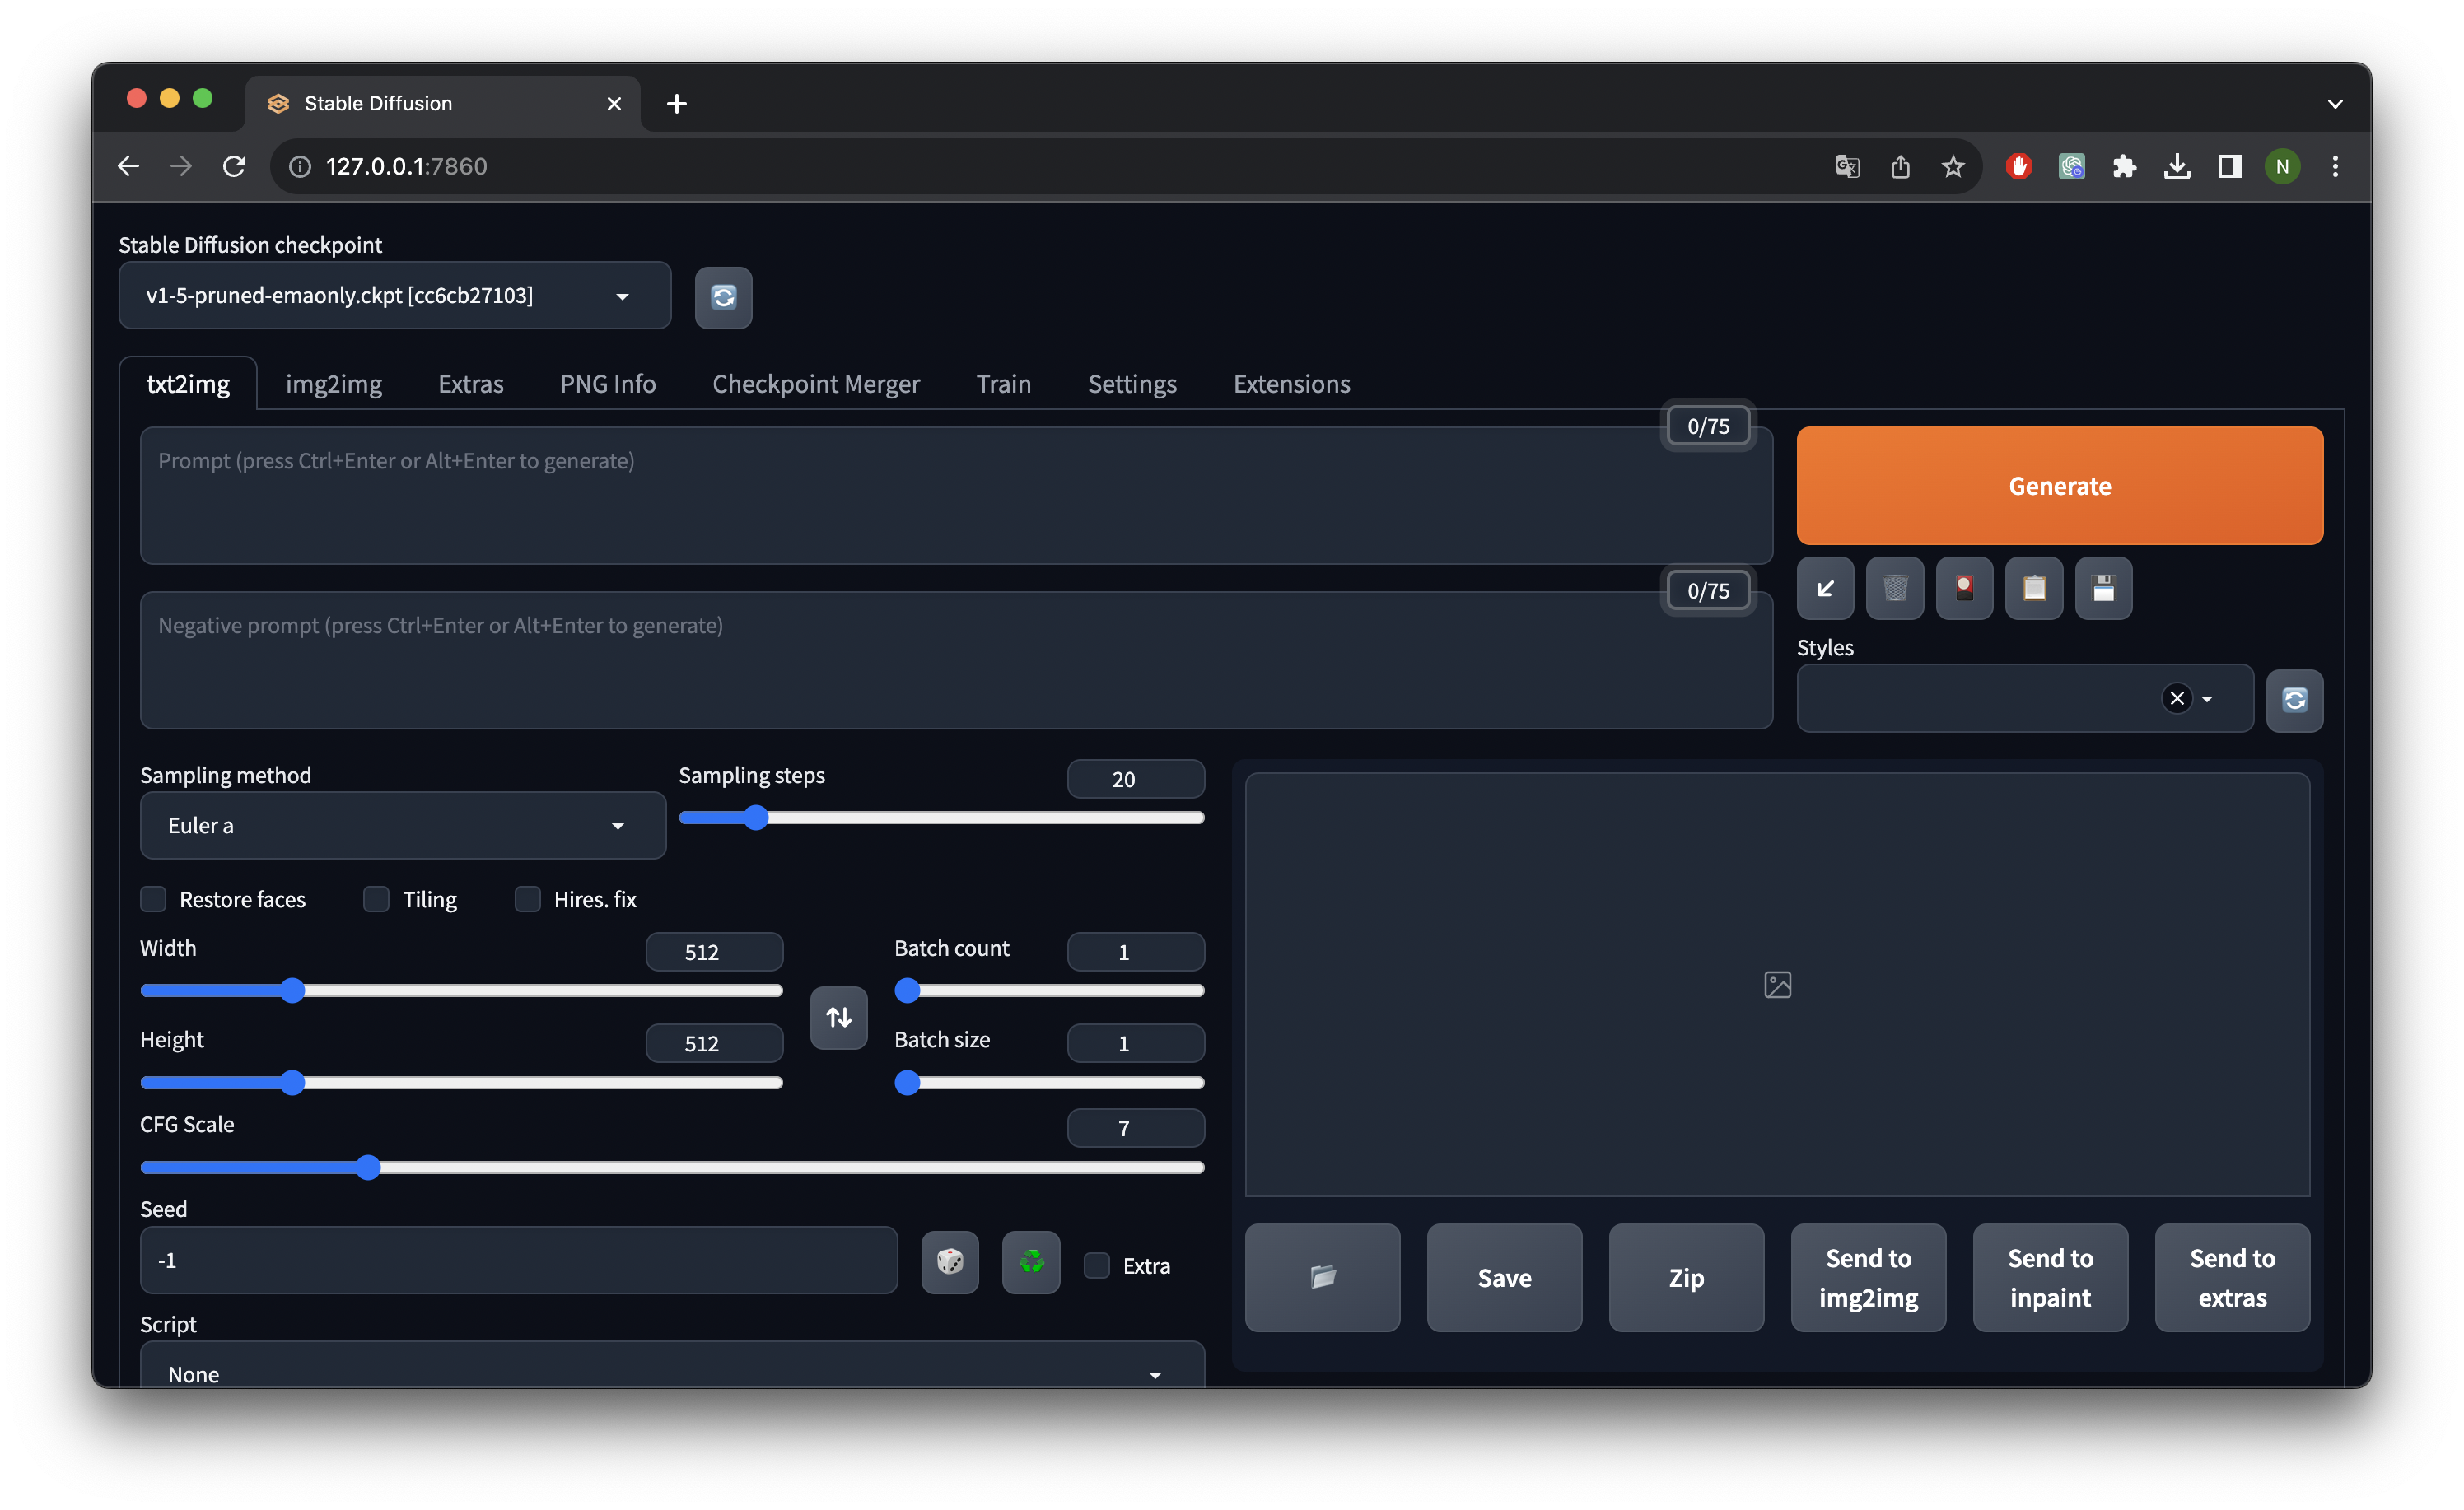This screenshot has height=1510, width=2464.
Task: Refresh the Stable Diffusion checkpoint list
Action: pos(723,297)
